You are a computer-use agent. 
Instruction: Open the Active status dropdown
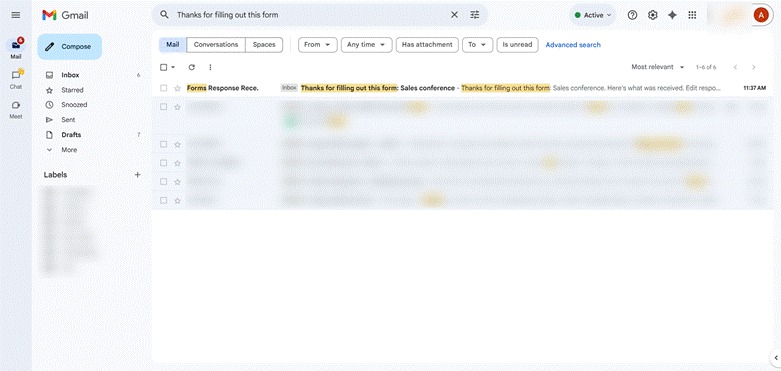[x=592, y=15]
